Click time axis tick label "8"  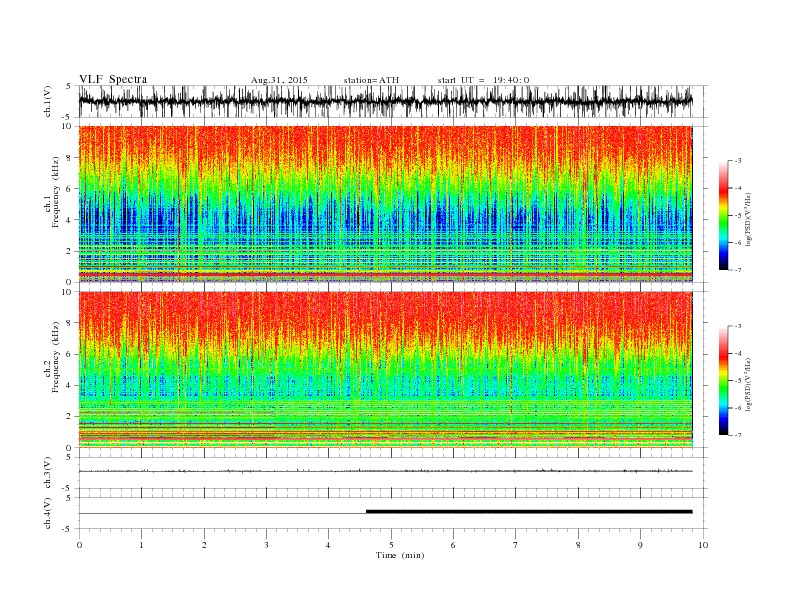(578, 545)
